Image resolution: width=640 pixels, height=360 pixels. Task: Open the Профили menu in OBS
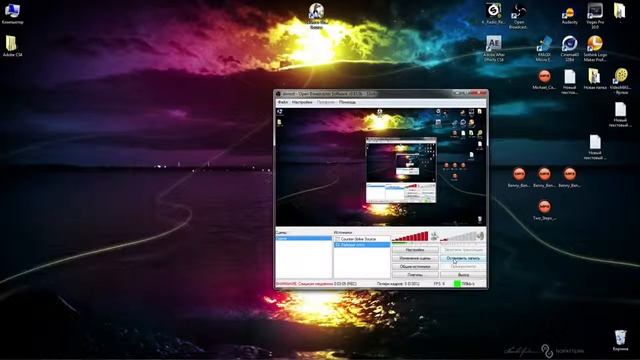click(326, 102)
